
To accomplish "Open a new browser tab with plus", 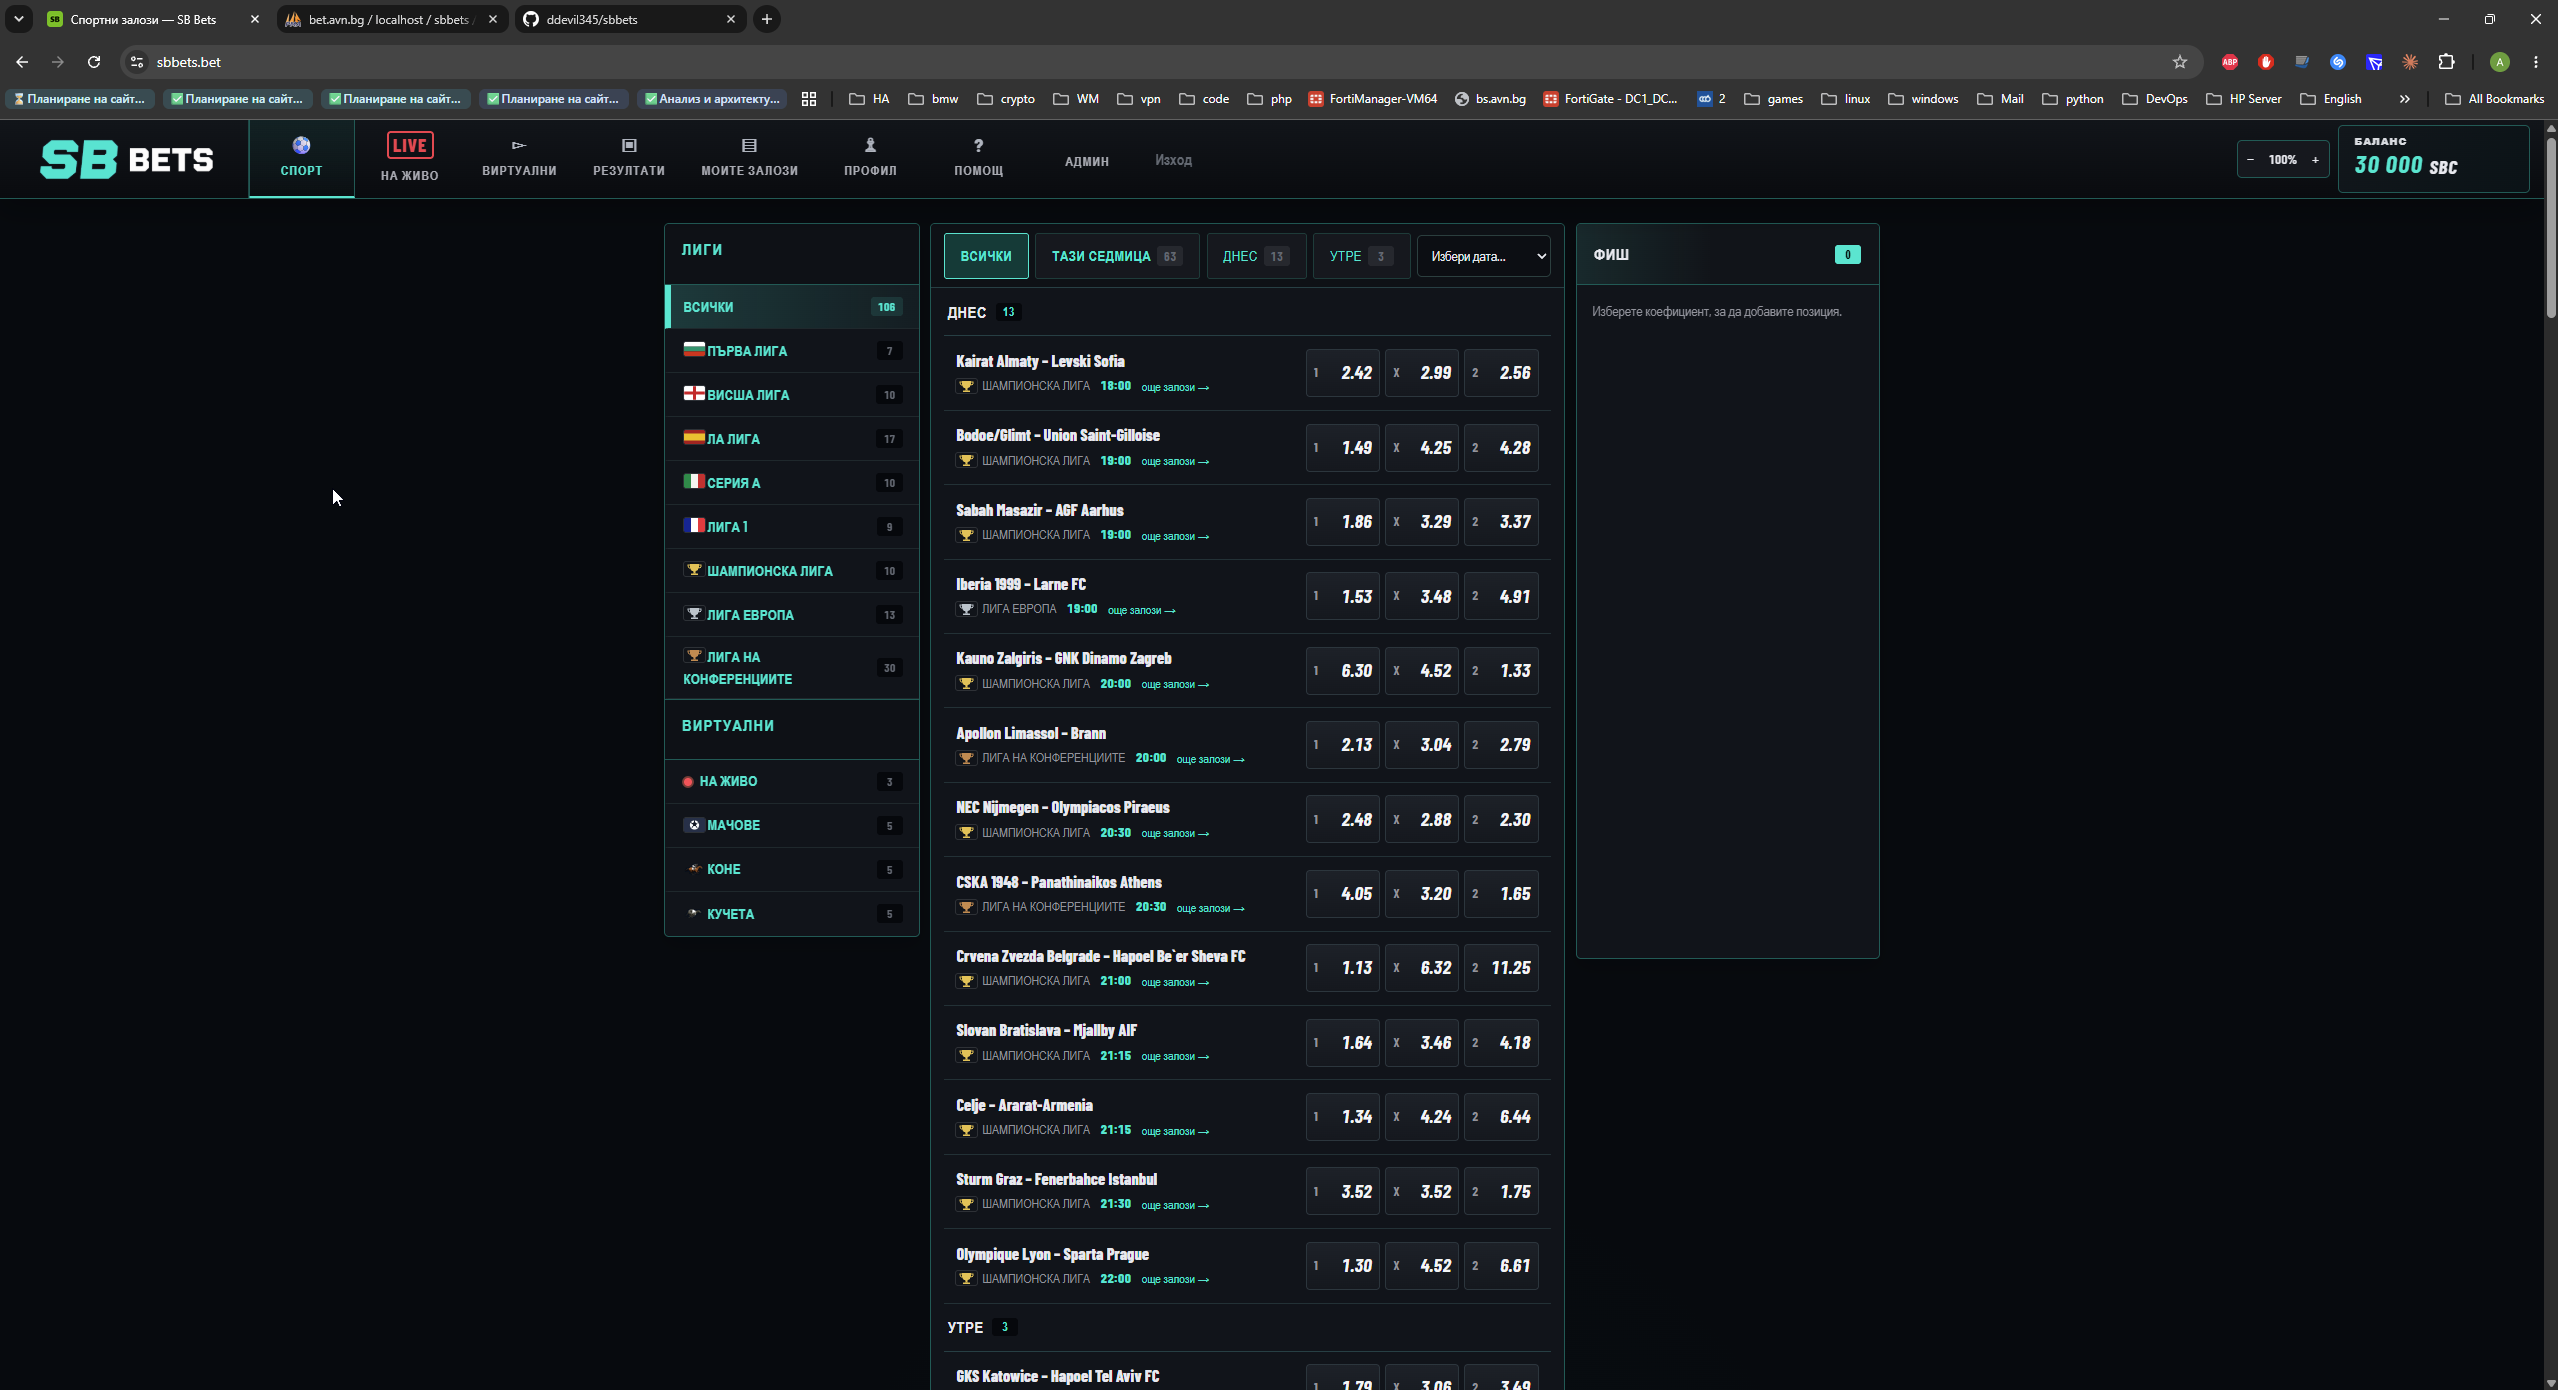I will pos(767,19).
